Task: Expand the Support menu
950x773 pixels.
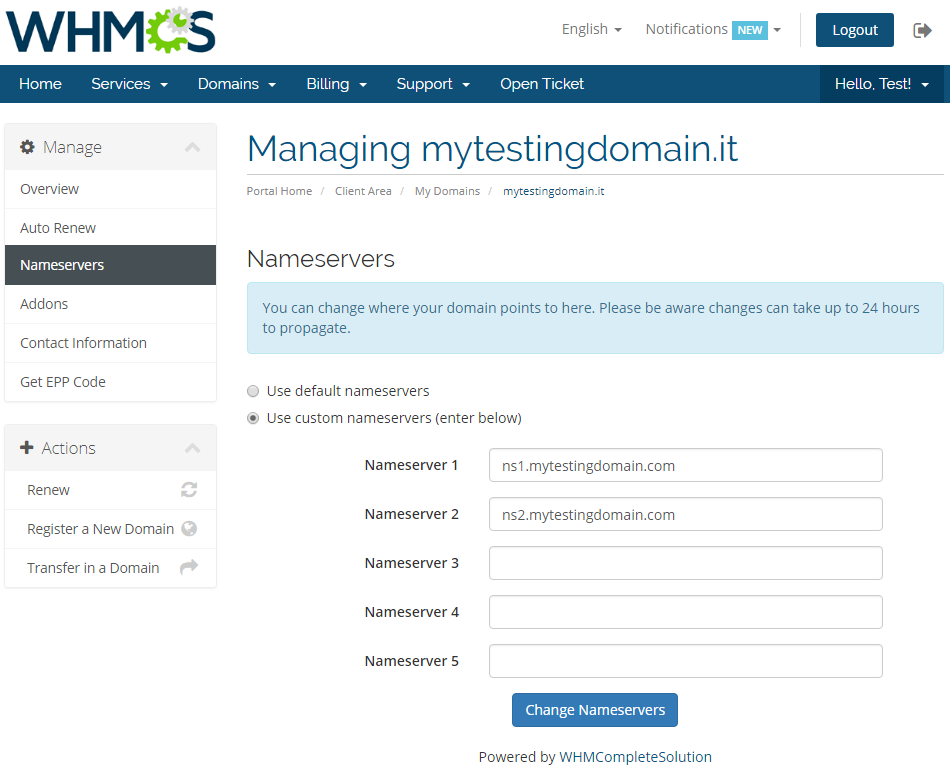Action: tap(433, 84)
